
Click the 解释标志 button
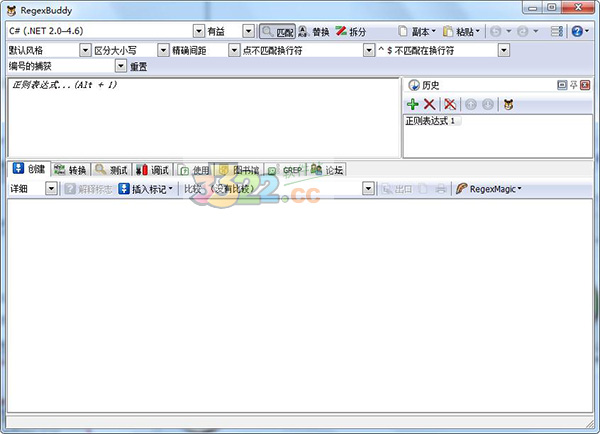[x=88, y=189]
